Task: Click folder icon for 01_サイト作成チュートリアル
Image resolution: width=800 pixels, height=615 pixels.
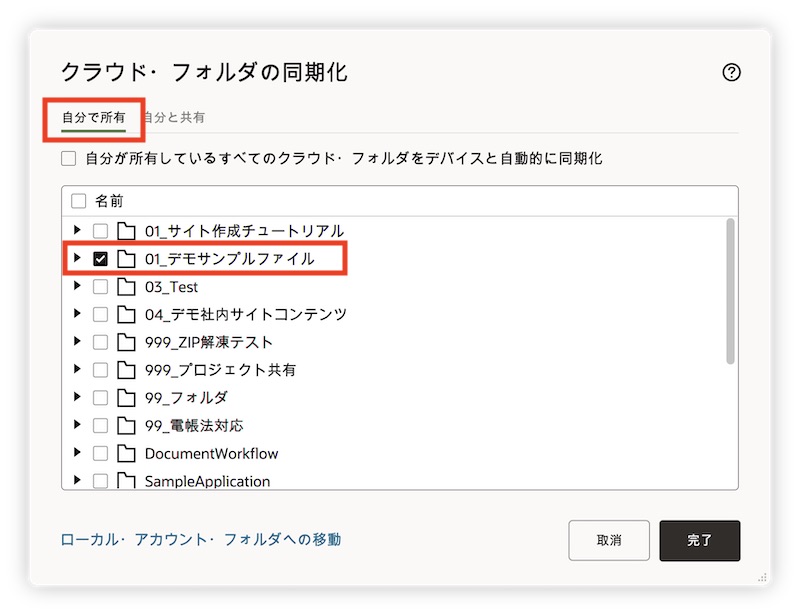Action: [x=126, y=231]
